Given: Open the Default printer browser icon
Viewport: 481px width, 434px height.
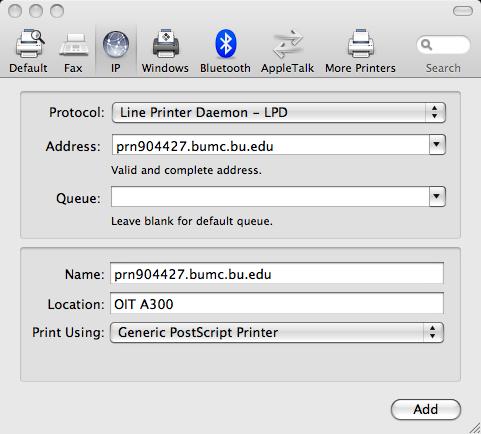Looking at the screenshot, I should click(29, 44).
